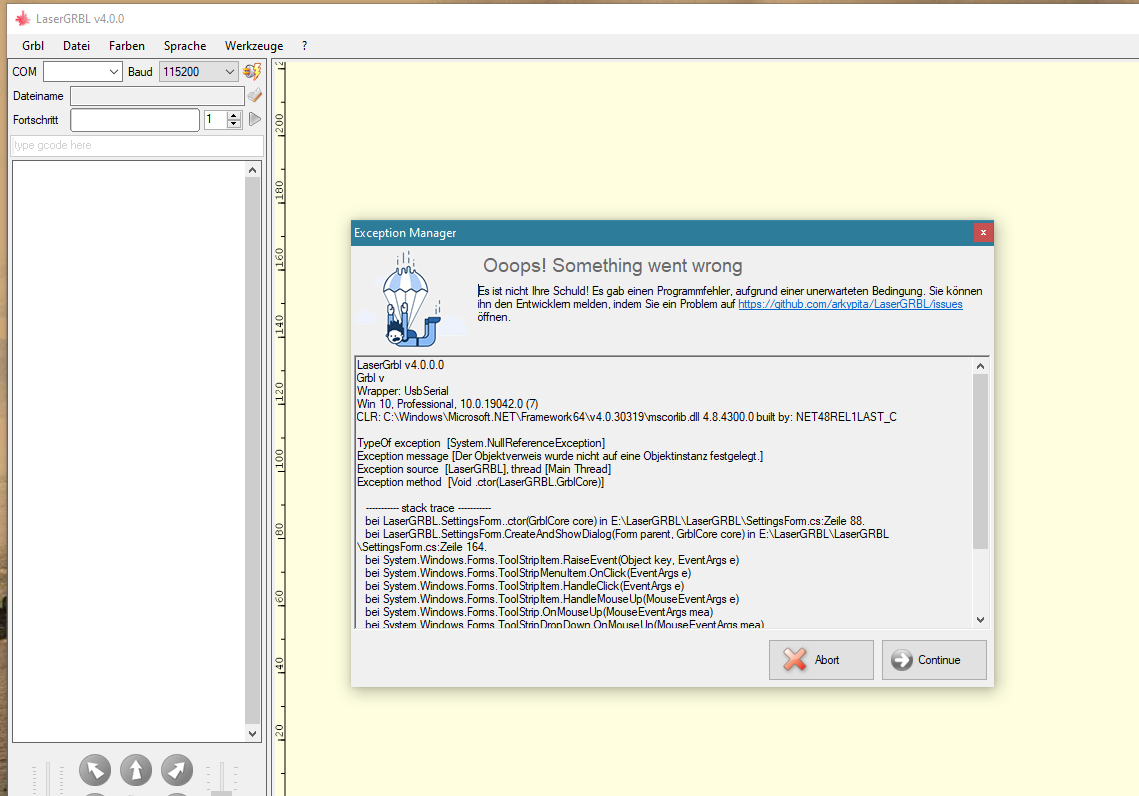1139x796 pixels.
Task: Jog up arrow button
Action: (x=136, y=770)
